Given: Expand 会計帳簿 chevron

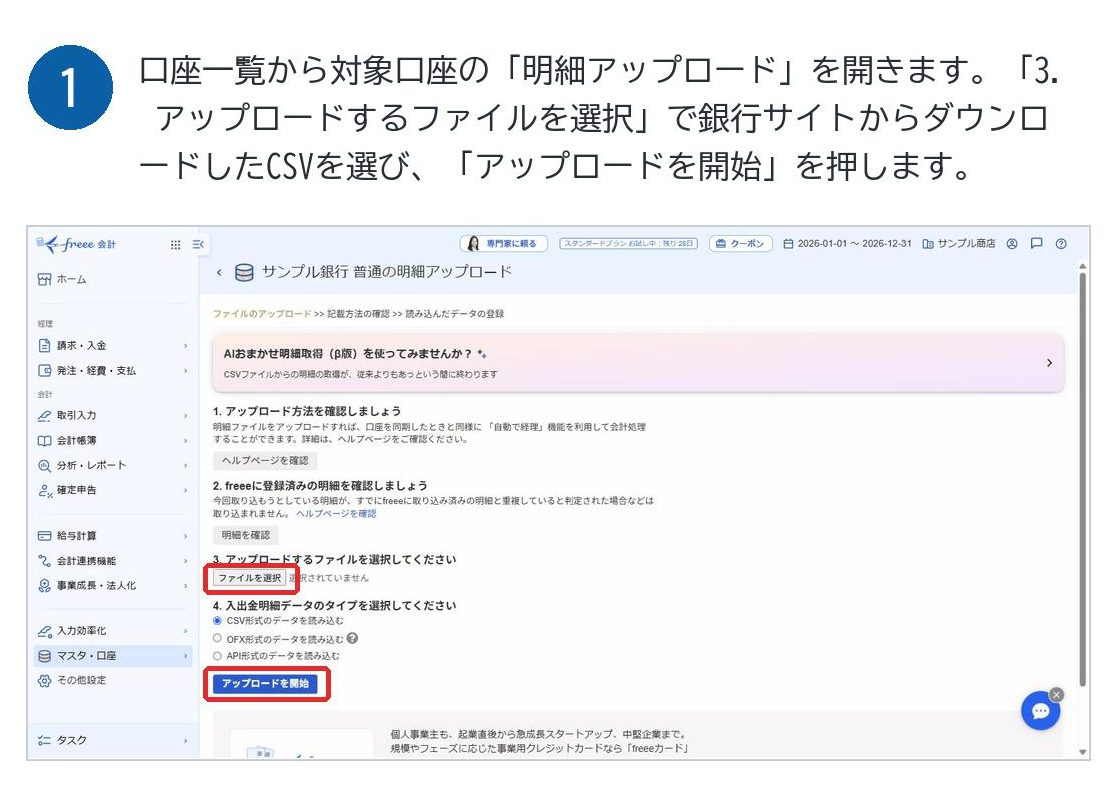Looking at the screenshot, I should 186,440.
